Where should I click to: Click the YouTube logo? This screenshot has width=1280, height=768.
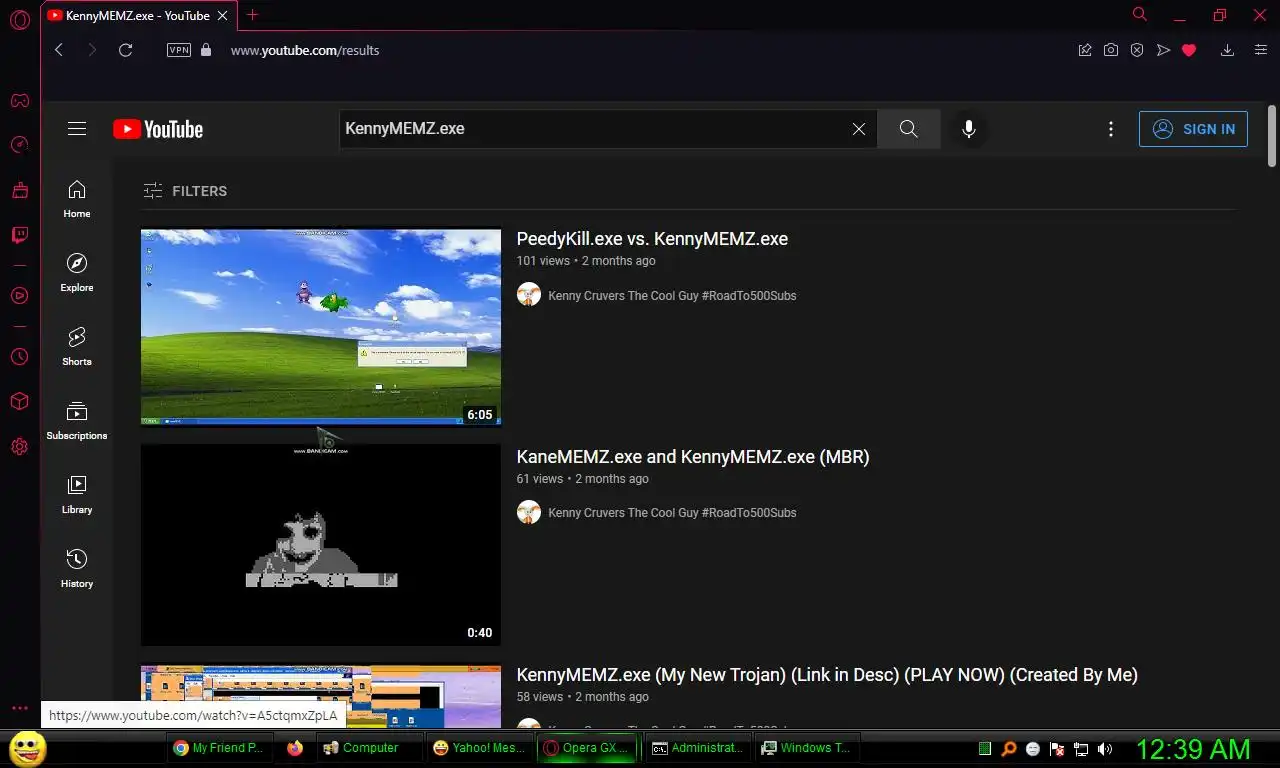(158, 129)
